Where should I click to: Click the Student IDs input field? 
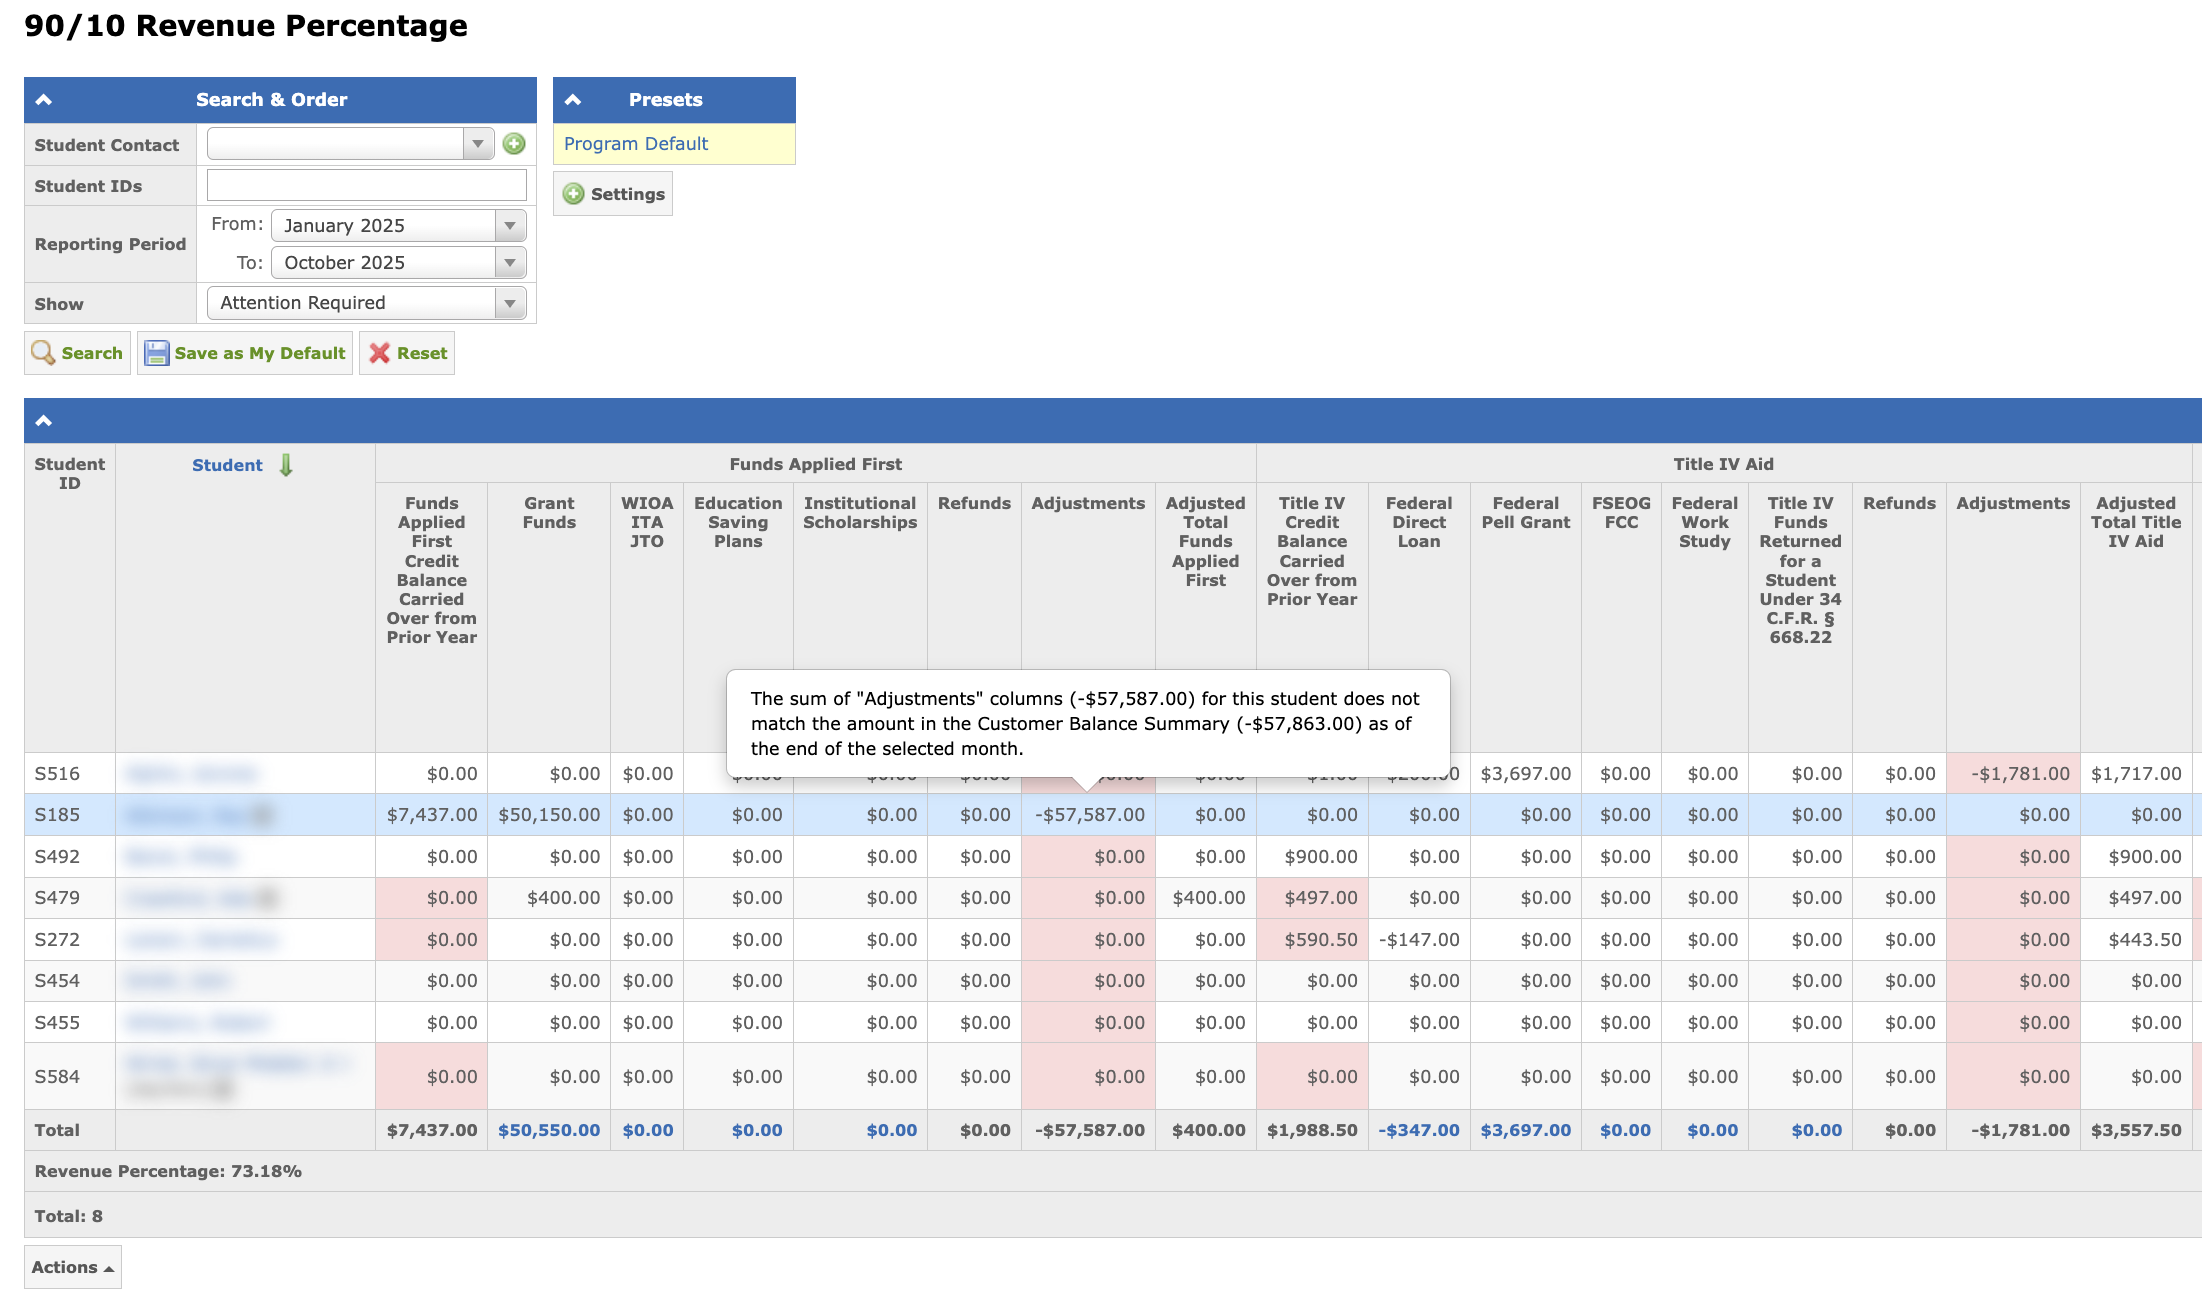click(366, 185)
